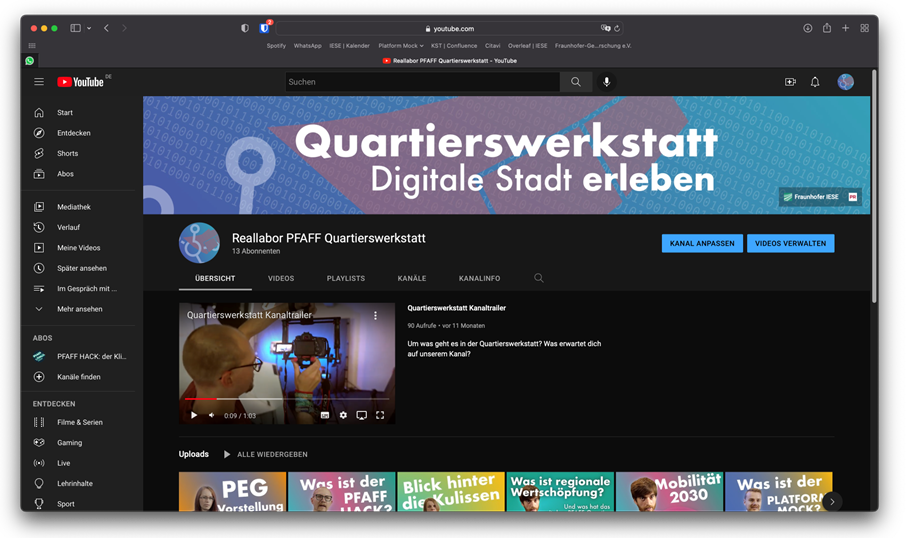Screen dimensions: 907x538
Task: Open the notifications bell
Action: 815,82
